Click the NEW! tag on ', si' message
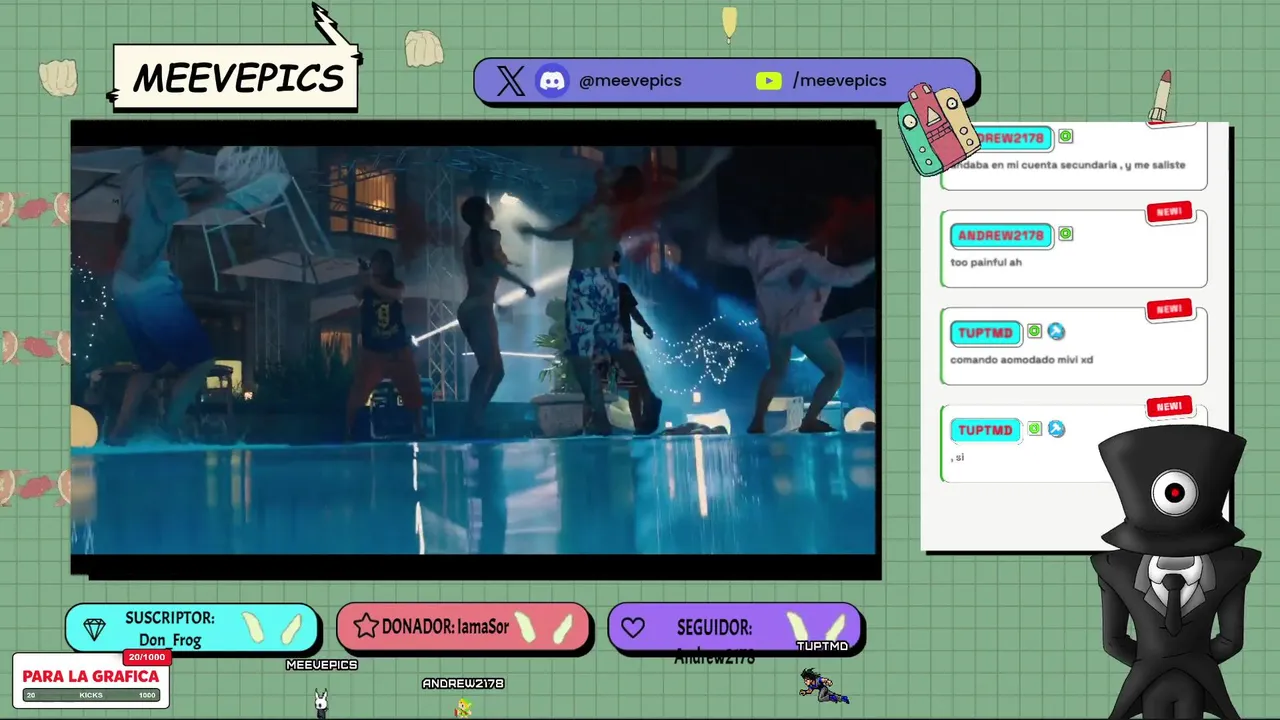This screenshot has width=1280, height=720. (1169, 407)
